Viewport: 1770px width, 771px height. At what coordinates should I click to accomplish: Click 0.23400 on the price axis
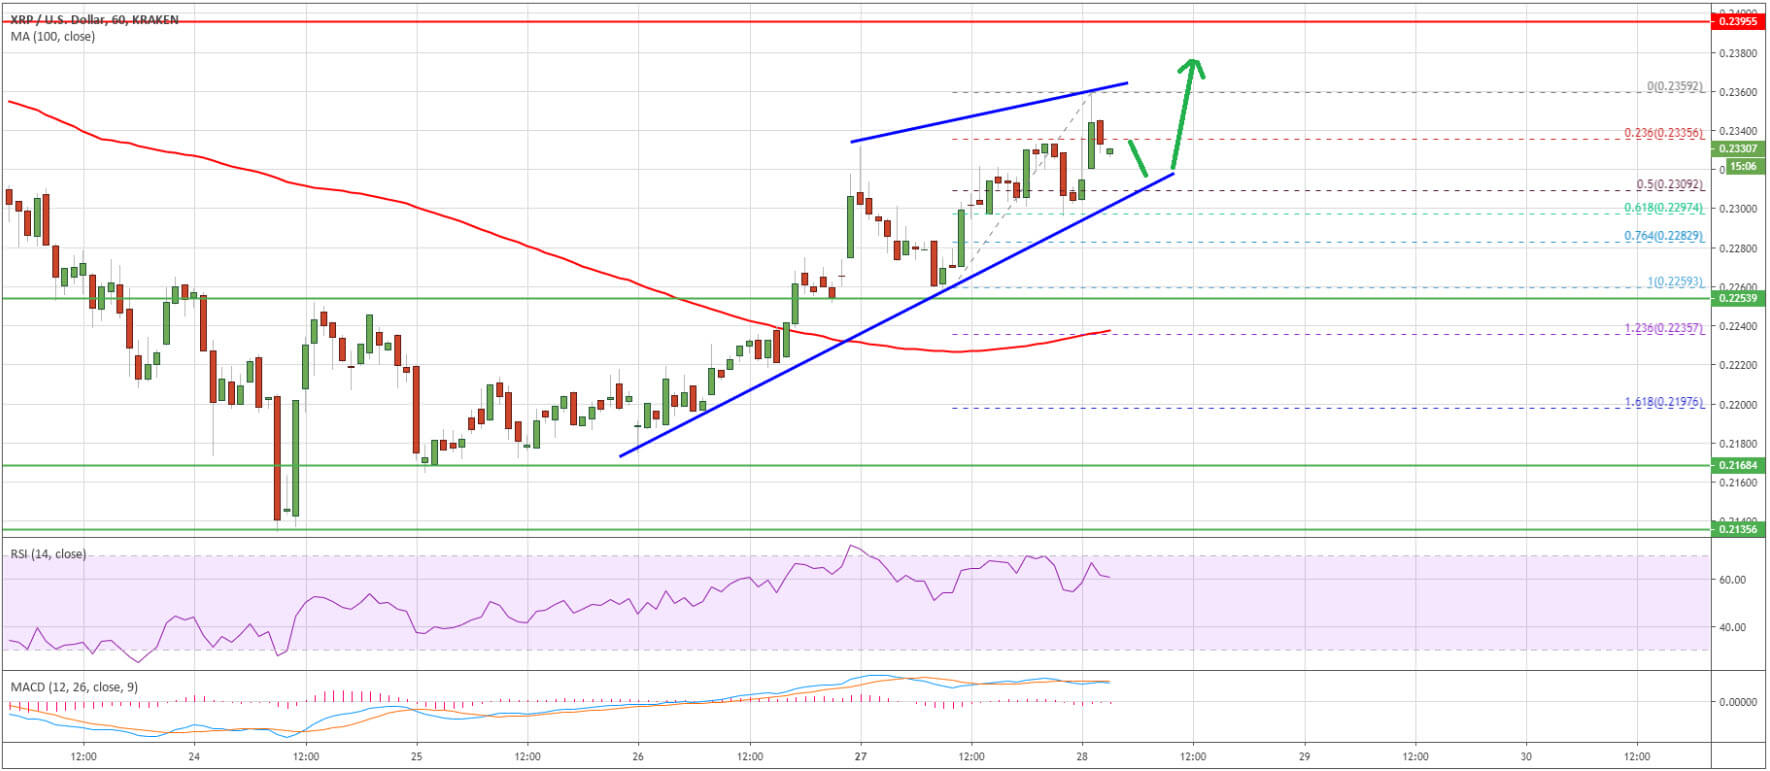click(1737, 131)
